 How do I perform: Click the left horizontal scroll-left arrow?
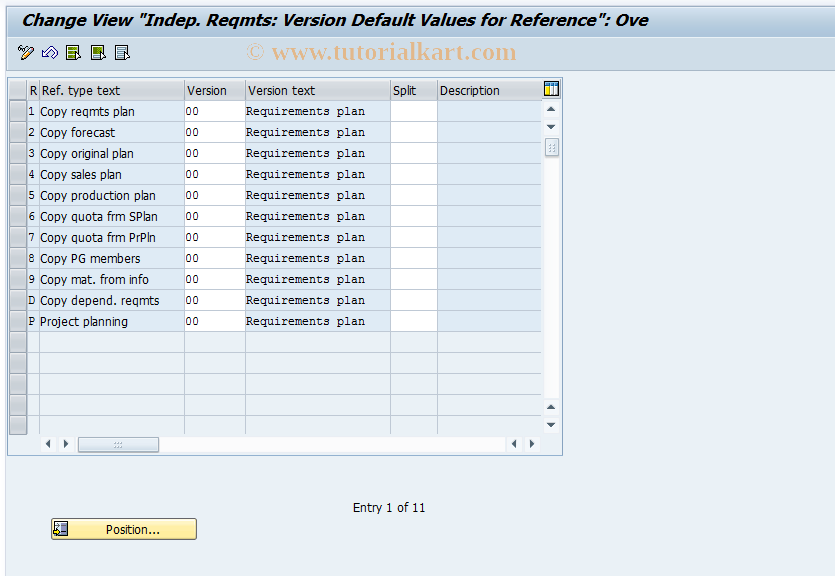[x=48, y=443]
